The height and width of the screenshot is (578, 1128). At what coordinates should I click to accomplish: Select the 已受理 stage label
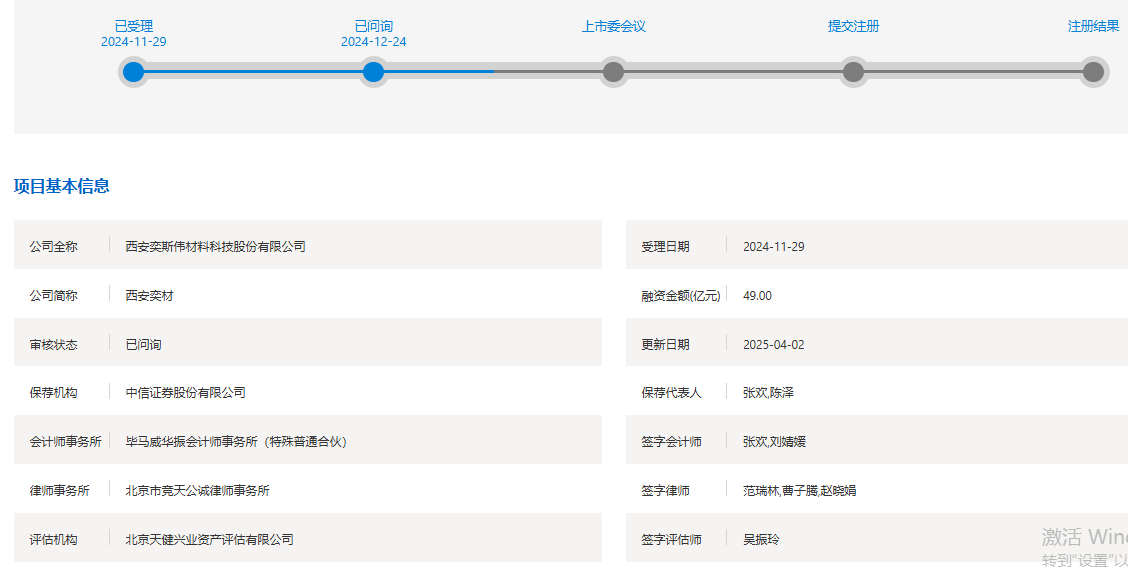point(134,27)
